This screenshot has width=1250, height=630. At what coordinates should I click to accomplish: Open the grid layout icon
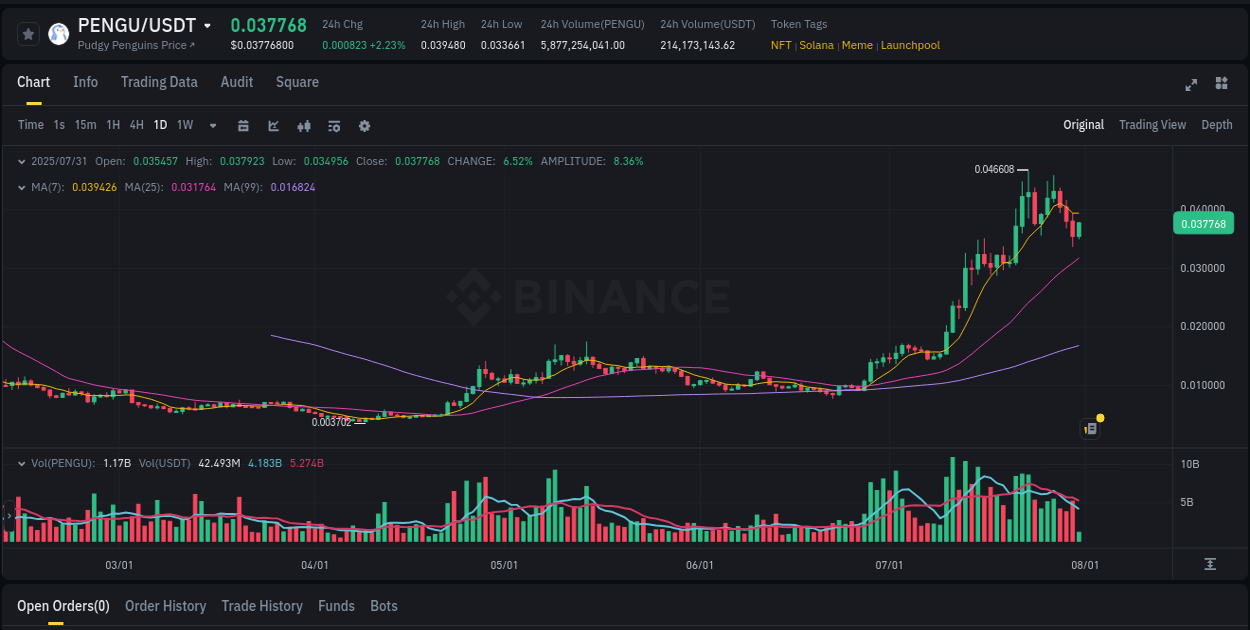tap(1221, 85)
